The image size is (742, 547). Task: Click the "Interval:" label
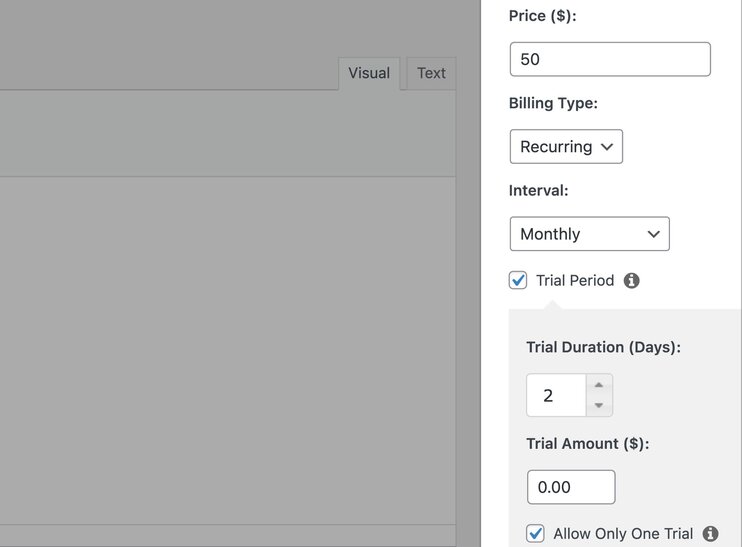point(538,190)
